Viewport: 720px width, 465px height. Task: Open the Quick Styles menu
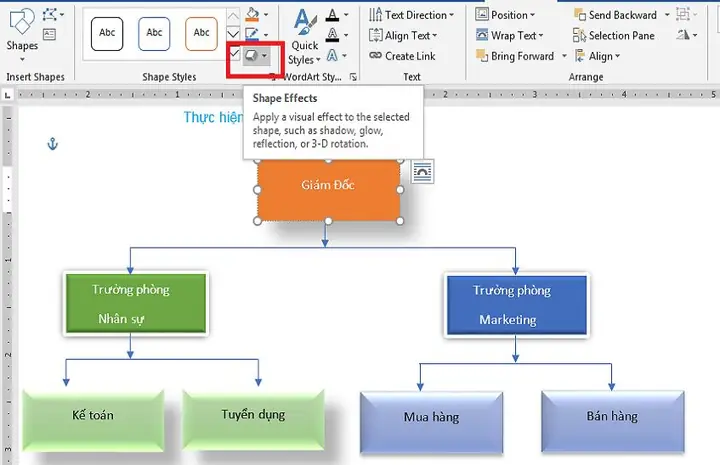304,37
